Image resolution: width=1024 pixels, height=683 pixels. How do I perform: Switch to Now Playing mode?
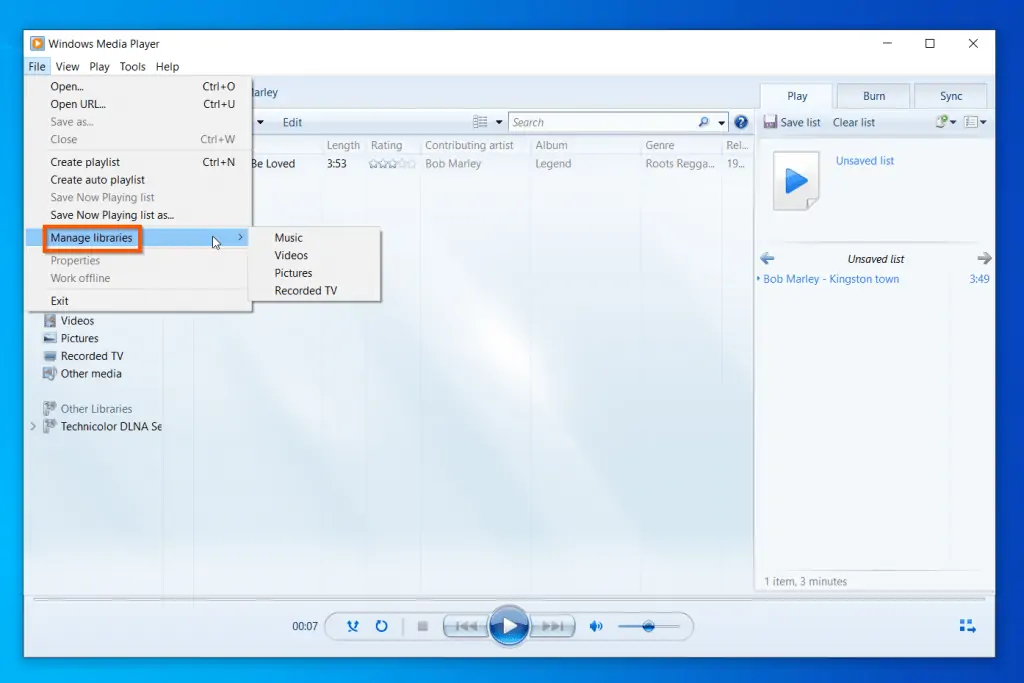pos(967,625)
